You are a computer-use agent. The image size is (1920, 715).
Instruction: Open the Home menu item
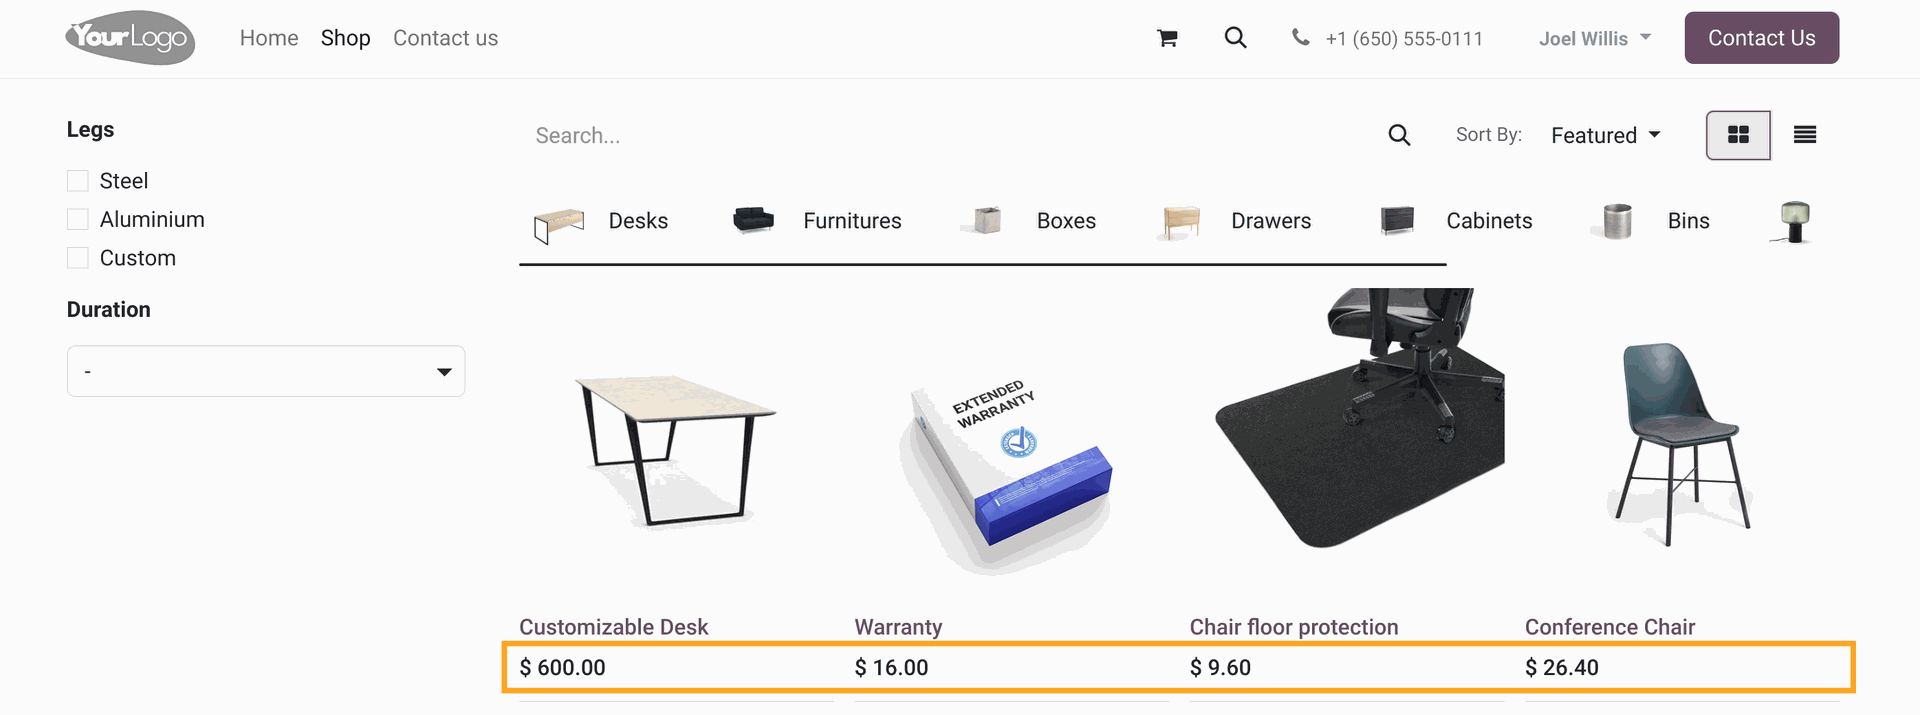[x=269, y=38]
